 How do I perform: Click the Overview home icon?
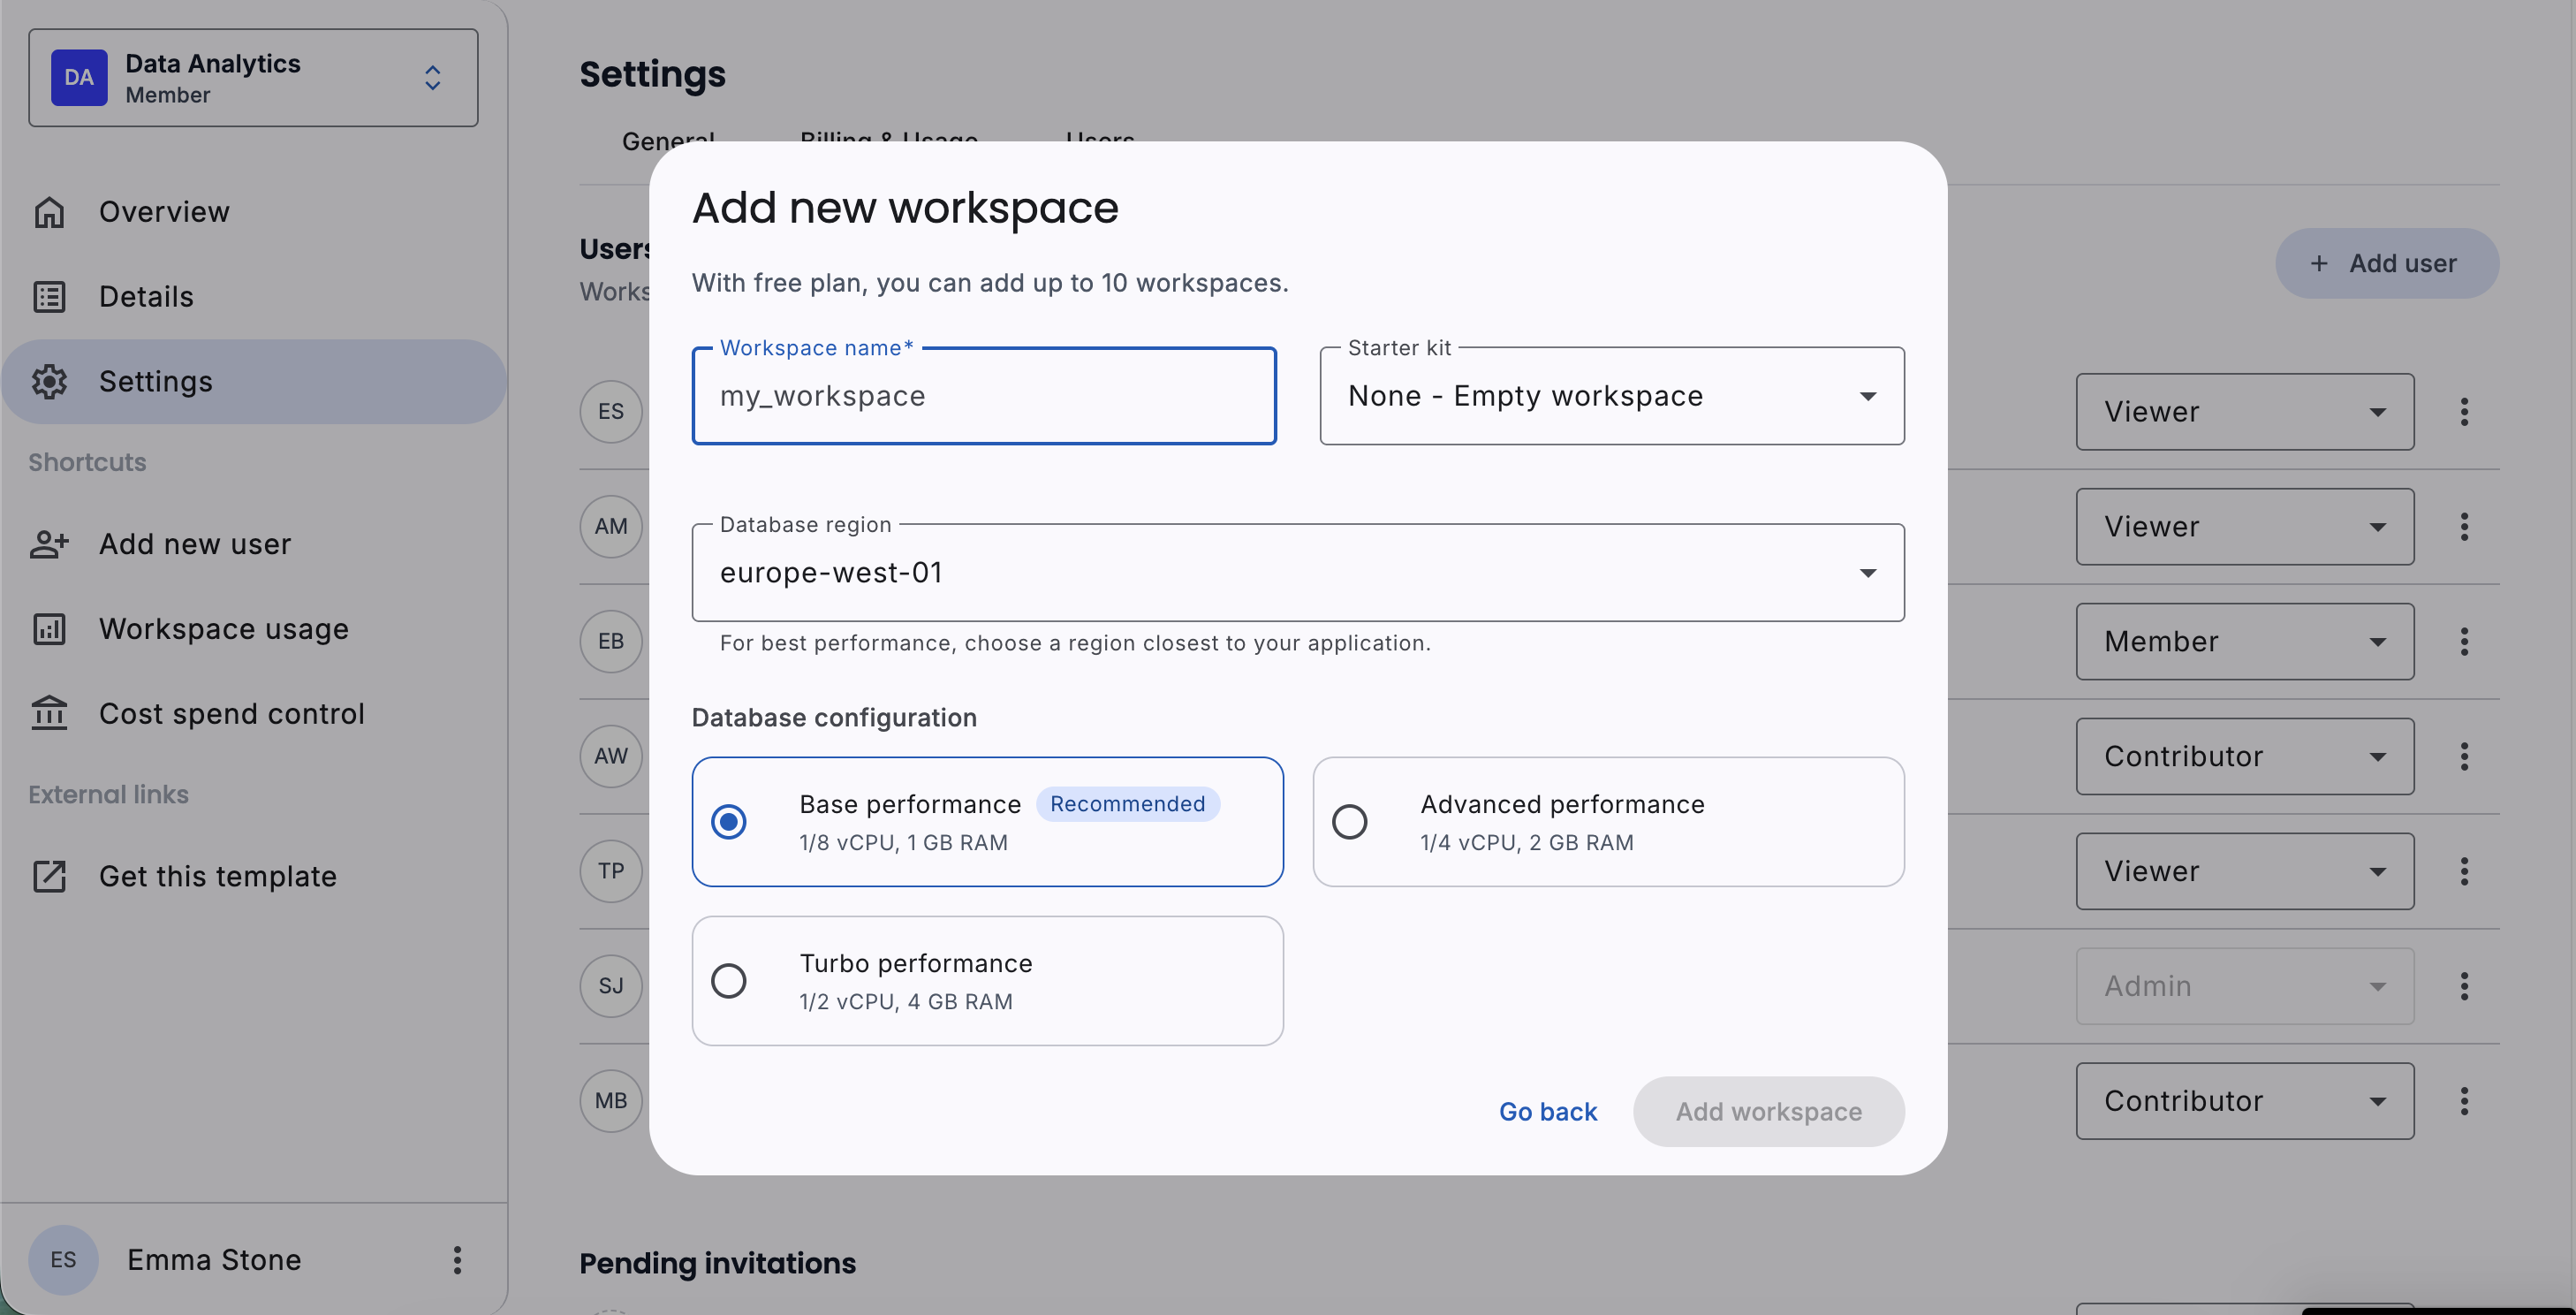click(49, 212)
